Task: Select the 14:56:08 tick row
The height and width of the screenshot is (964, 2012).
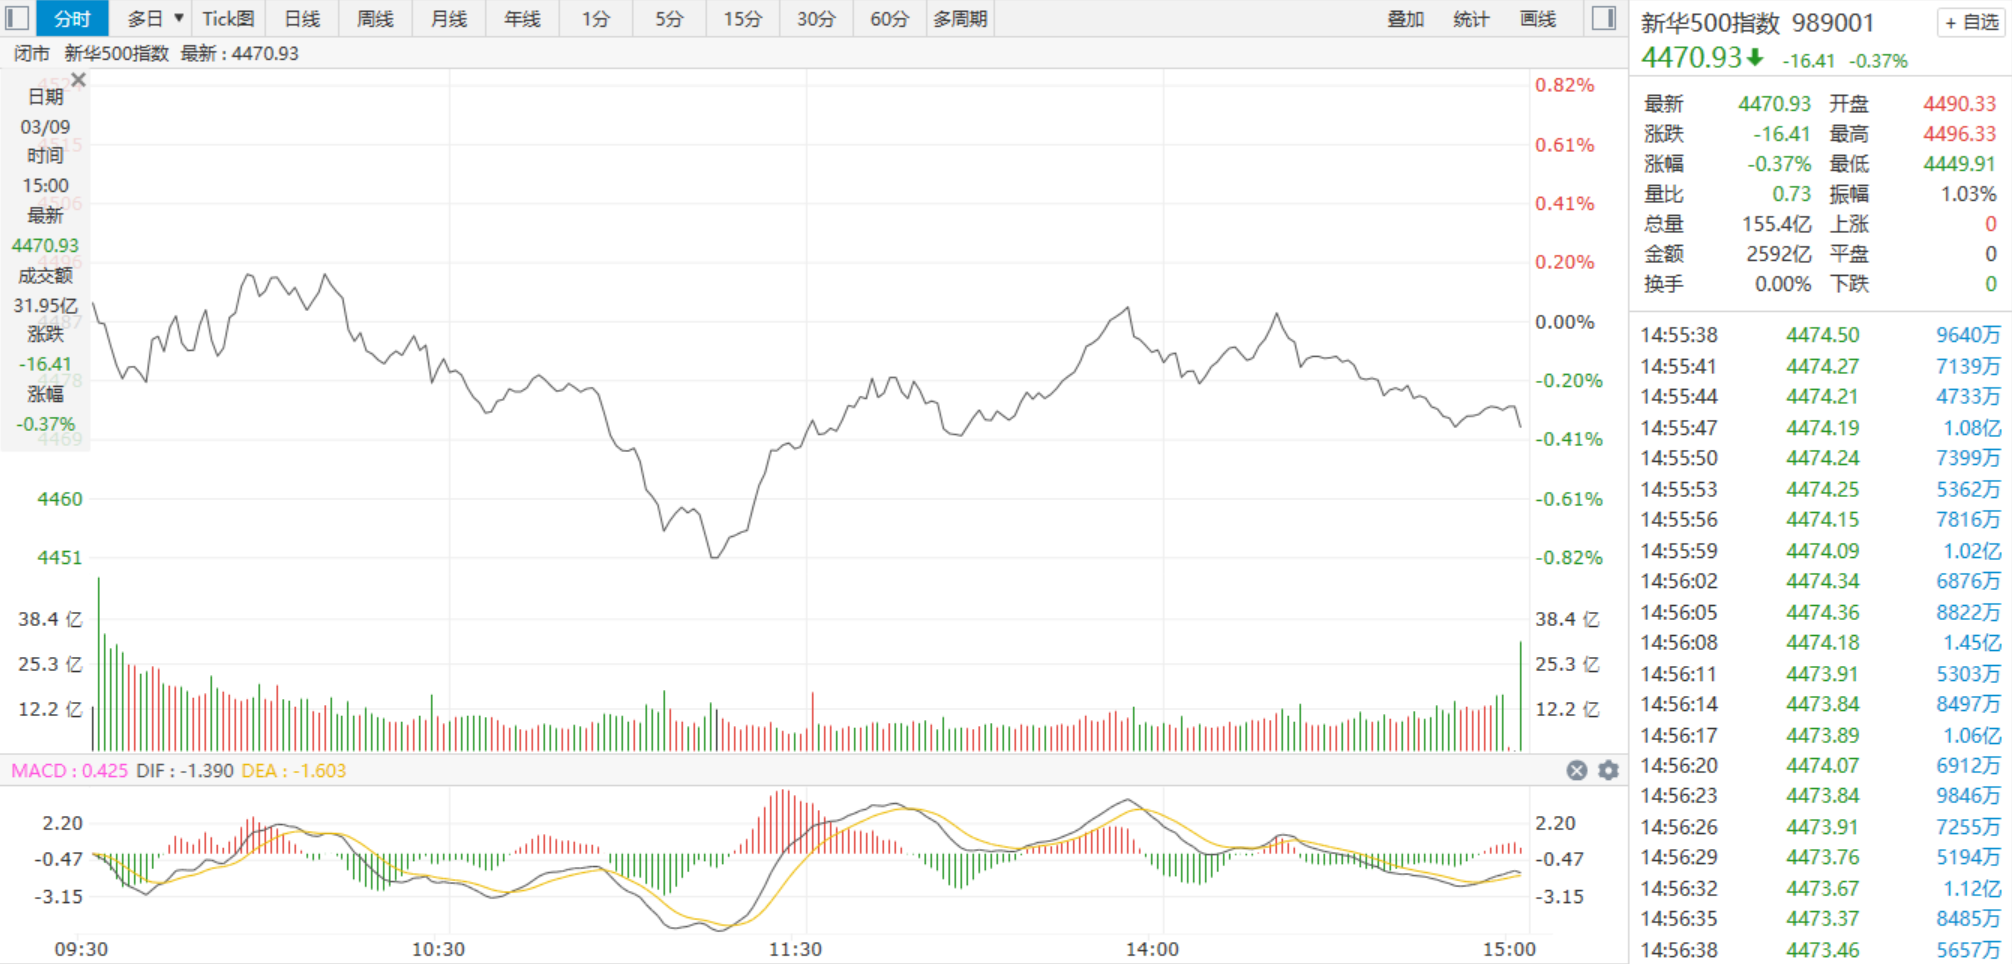Action: click(x=1820, y=643)
